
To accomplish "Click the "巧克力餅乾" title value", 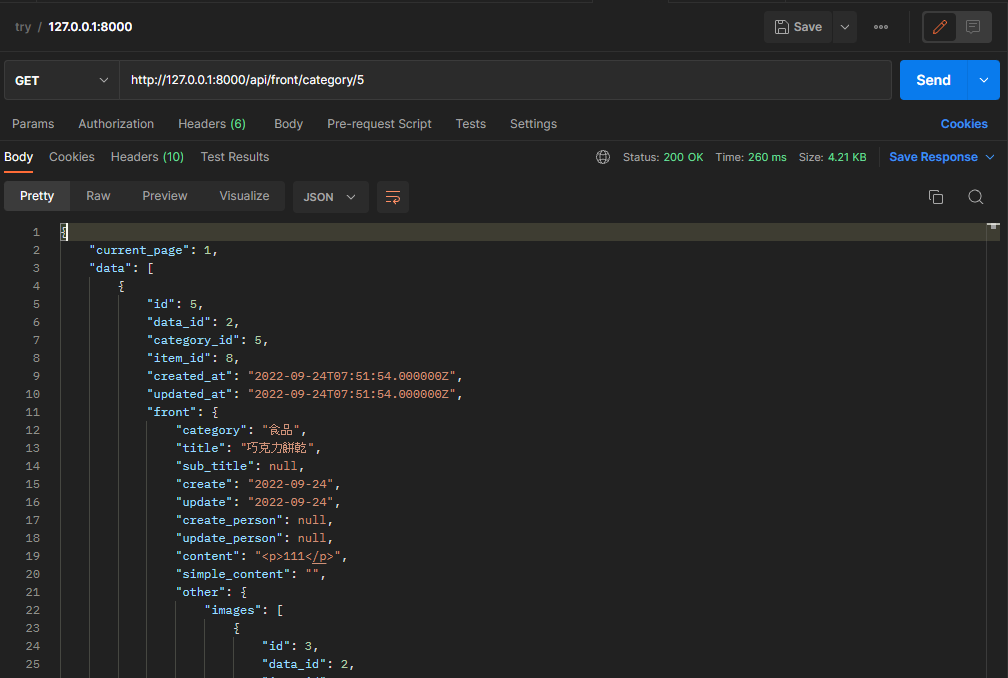I will coord(277,448).
